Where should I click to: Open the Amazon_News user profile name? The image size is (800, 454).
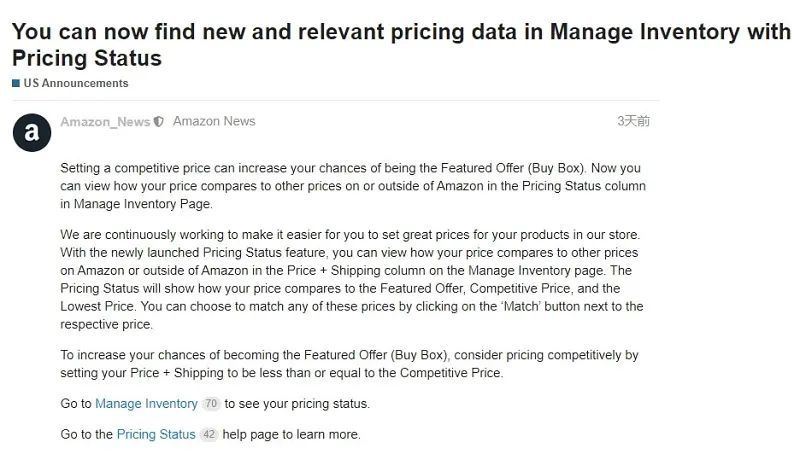tap(105, 122)
